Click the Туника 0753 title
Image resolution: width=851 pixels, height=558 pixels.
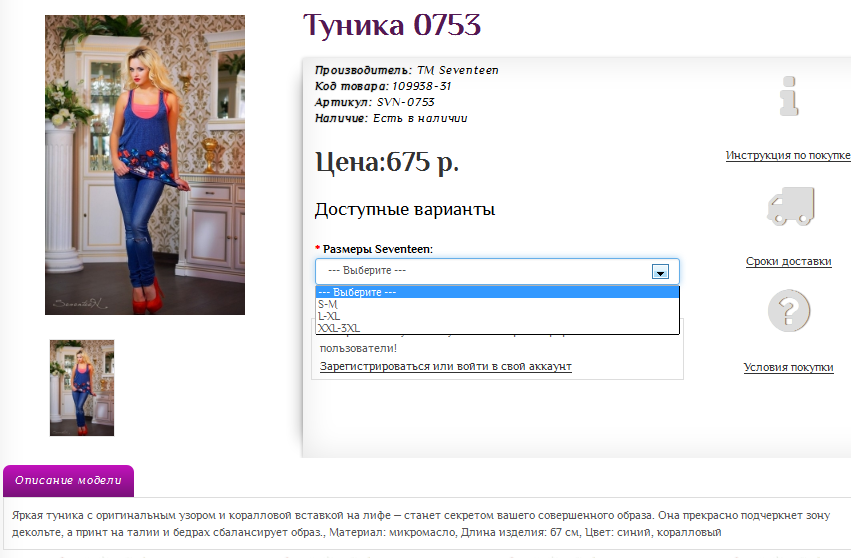point(392,26)
